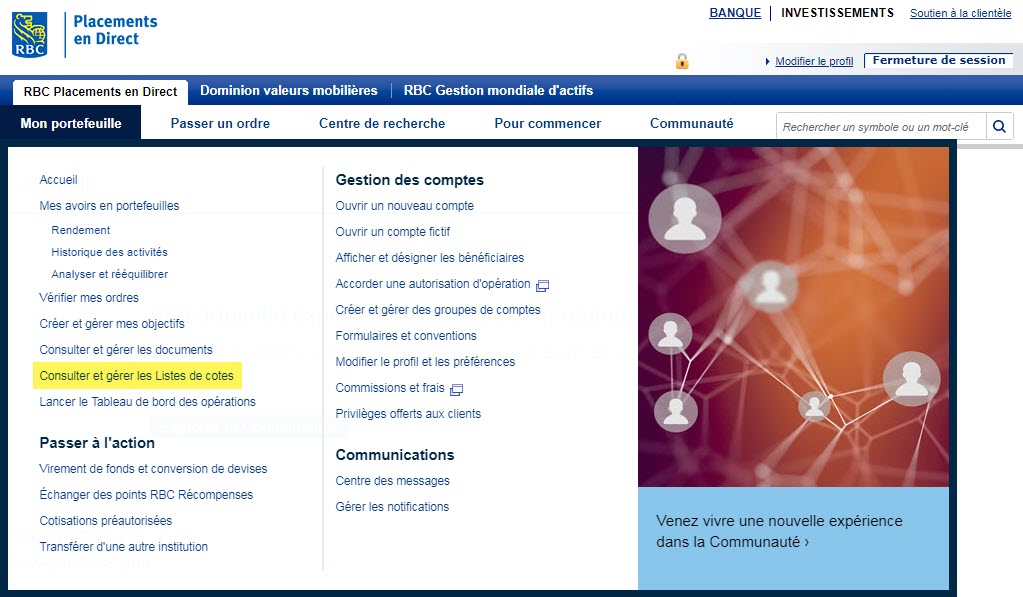Open Virement de fonds et conversion de devises

coord(153,469)
